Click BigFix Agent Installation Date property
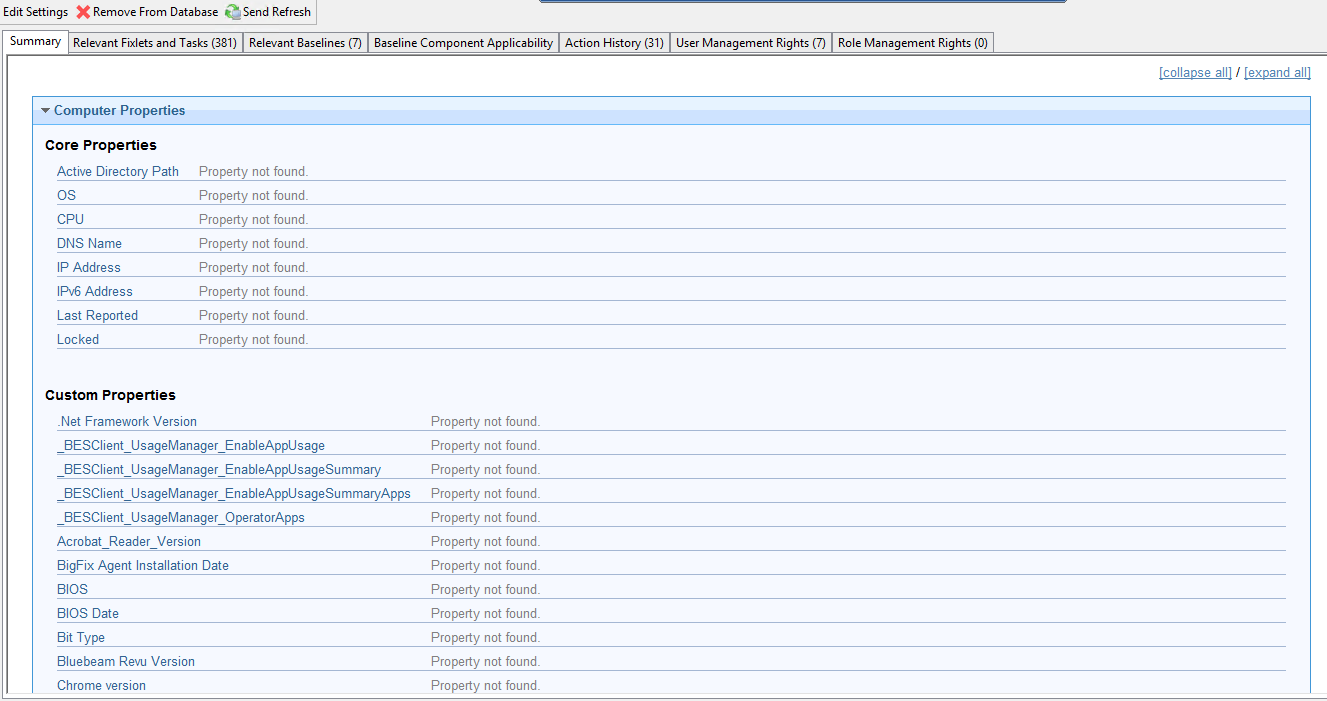The width and height of the screenshot is (1327, 701). point(143,566)
